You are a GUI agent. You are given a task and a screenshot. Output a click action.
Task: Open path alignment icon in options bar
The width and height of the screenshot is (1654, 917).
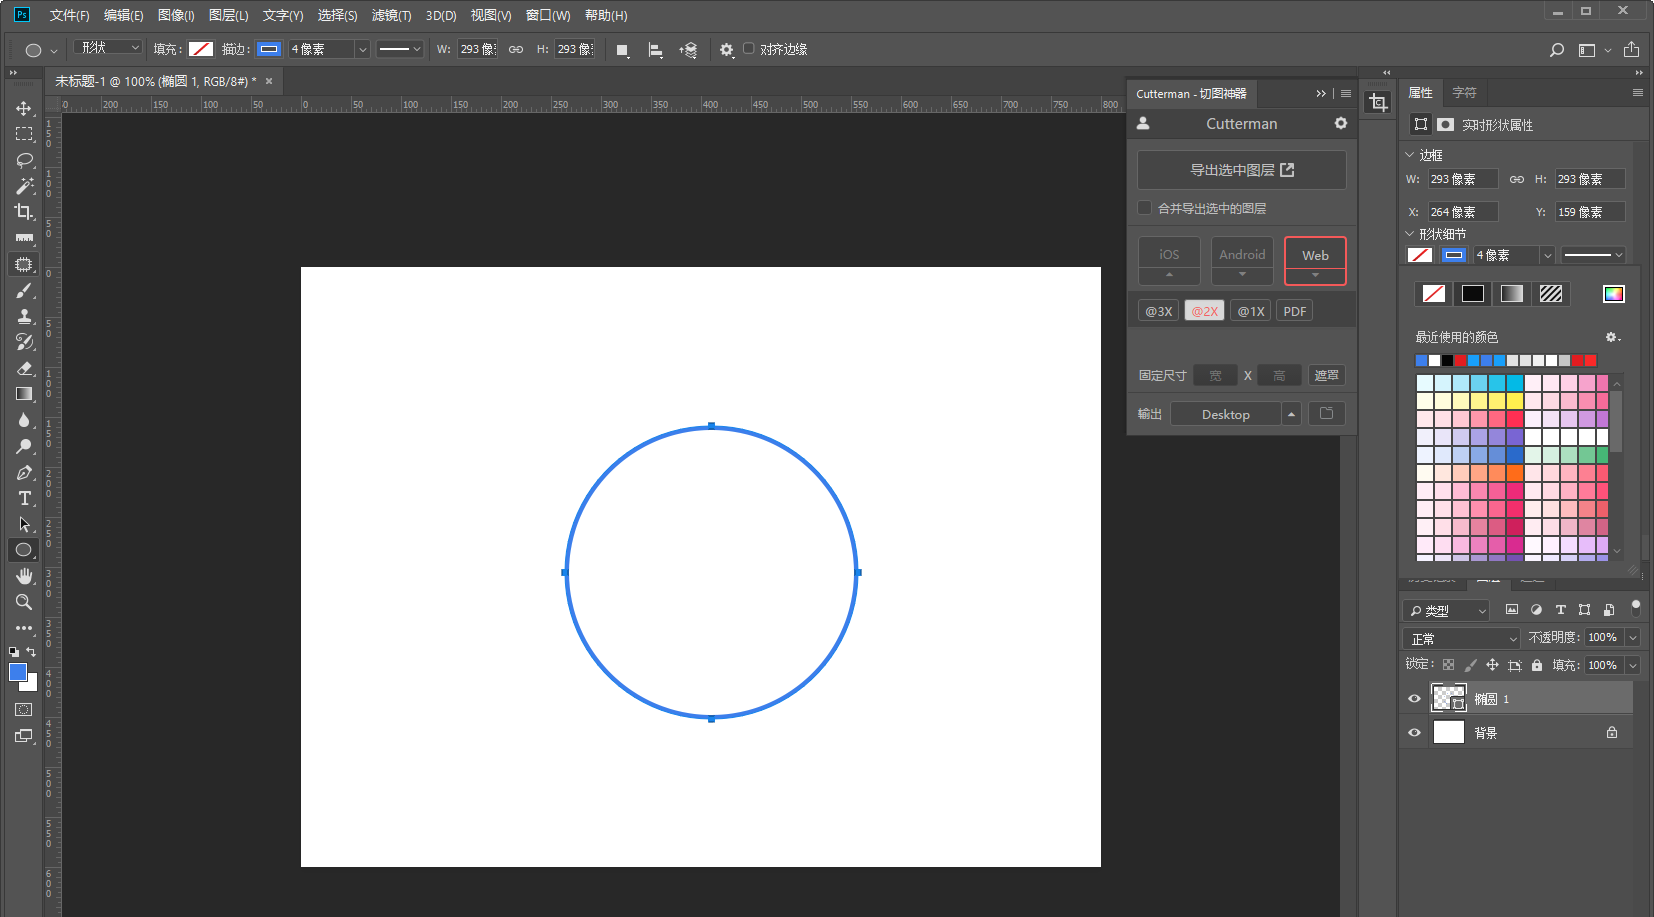tap(655, 50)
